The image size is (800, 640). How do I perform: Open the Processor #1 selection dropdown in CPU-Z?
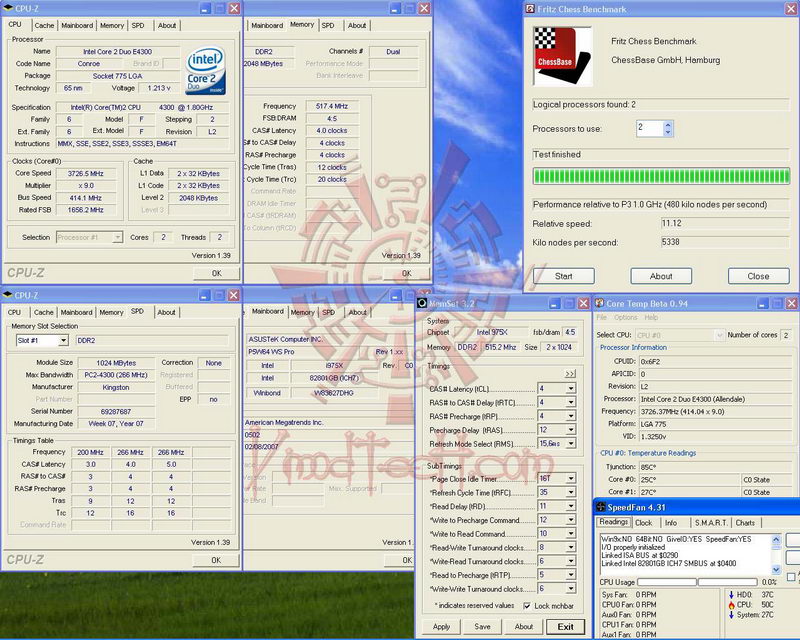click(x=118, y=237)
